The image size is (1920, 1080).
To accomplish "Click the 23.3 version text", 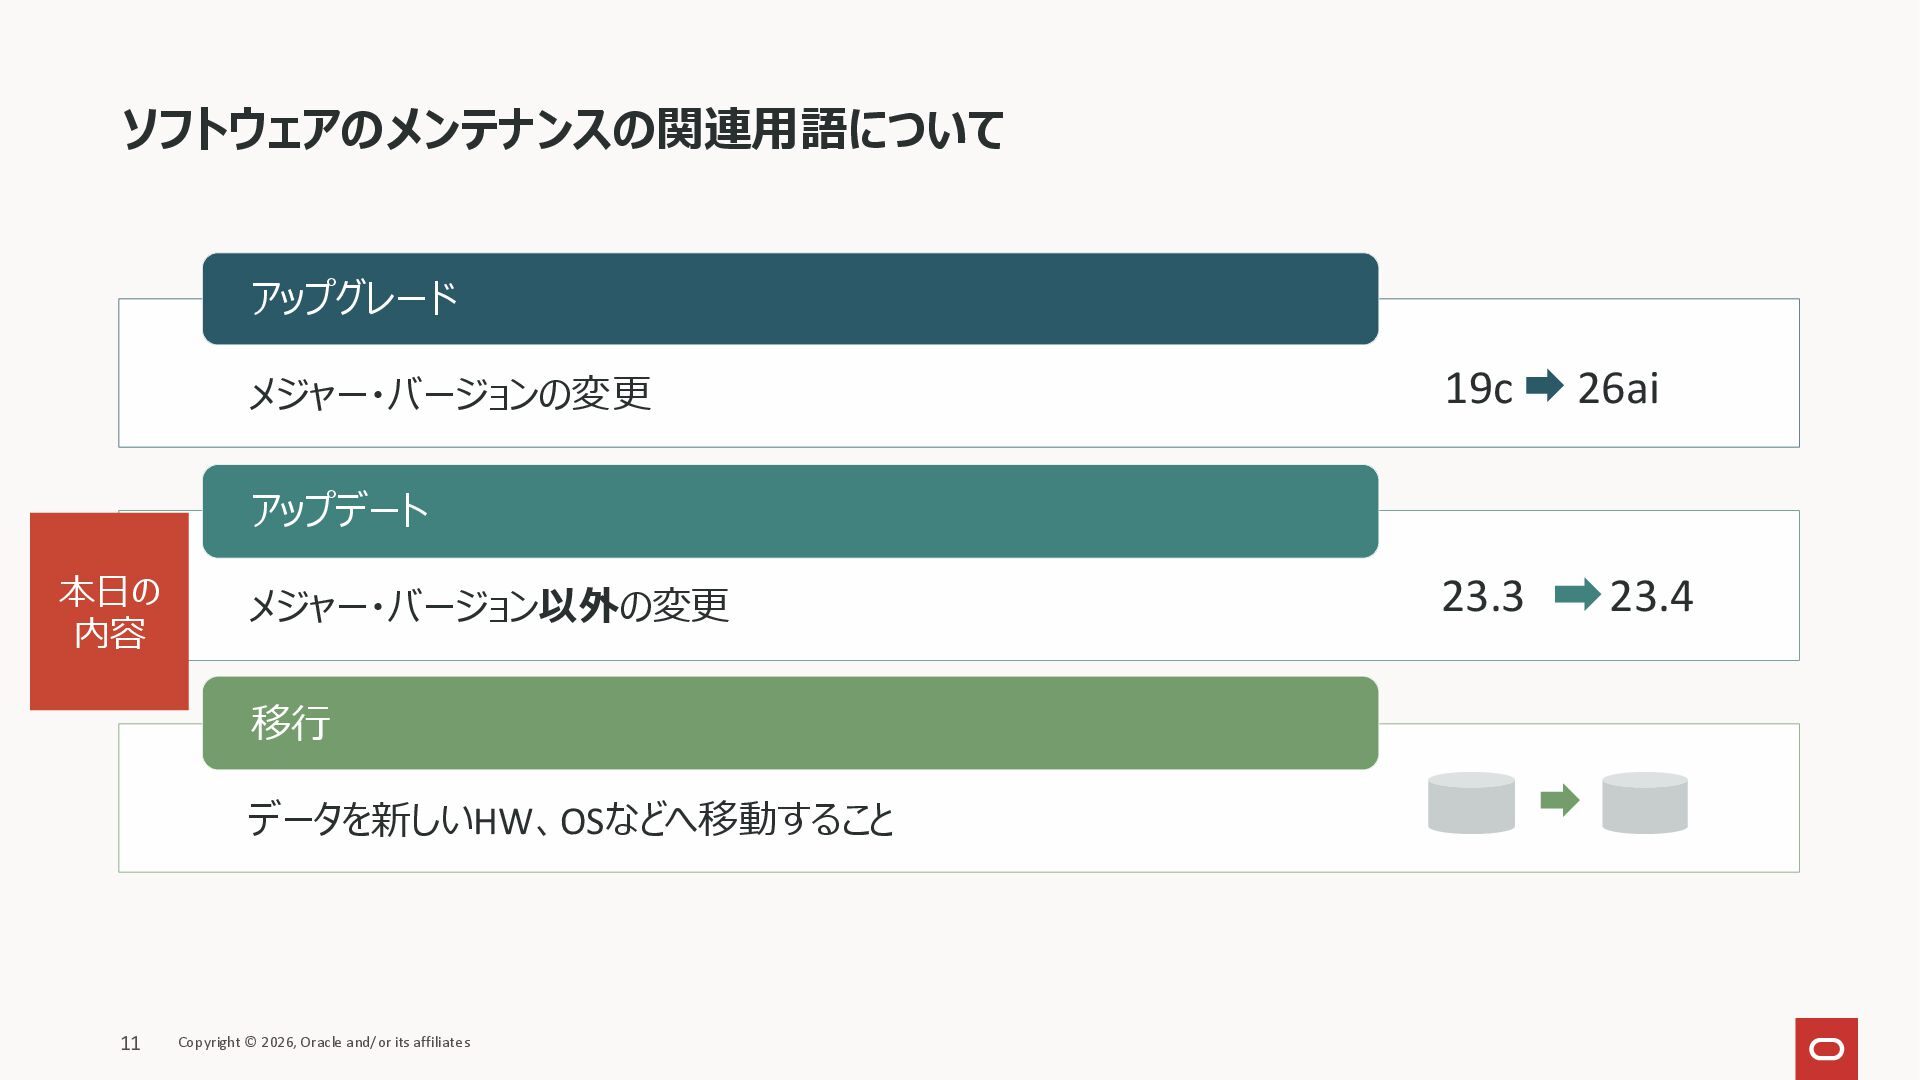I will pos(1482,596).
